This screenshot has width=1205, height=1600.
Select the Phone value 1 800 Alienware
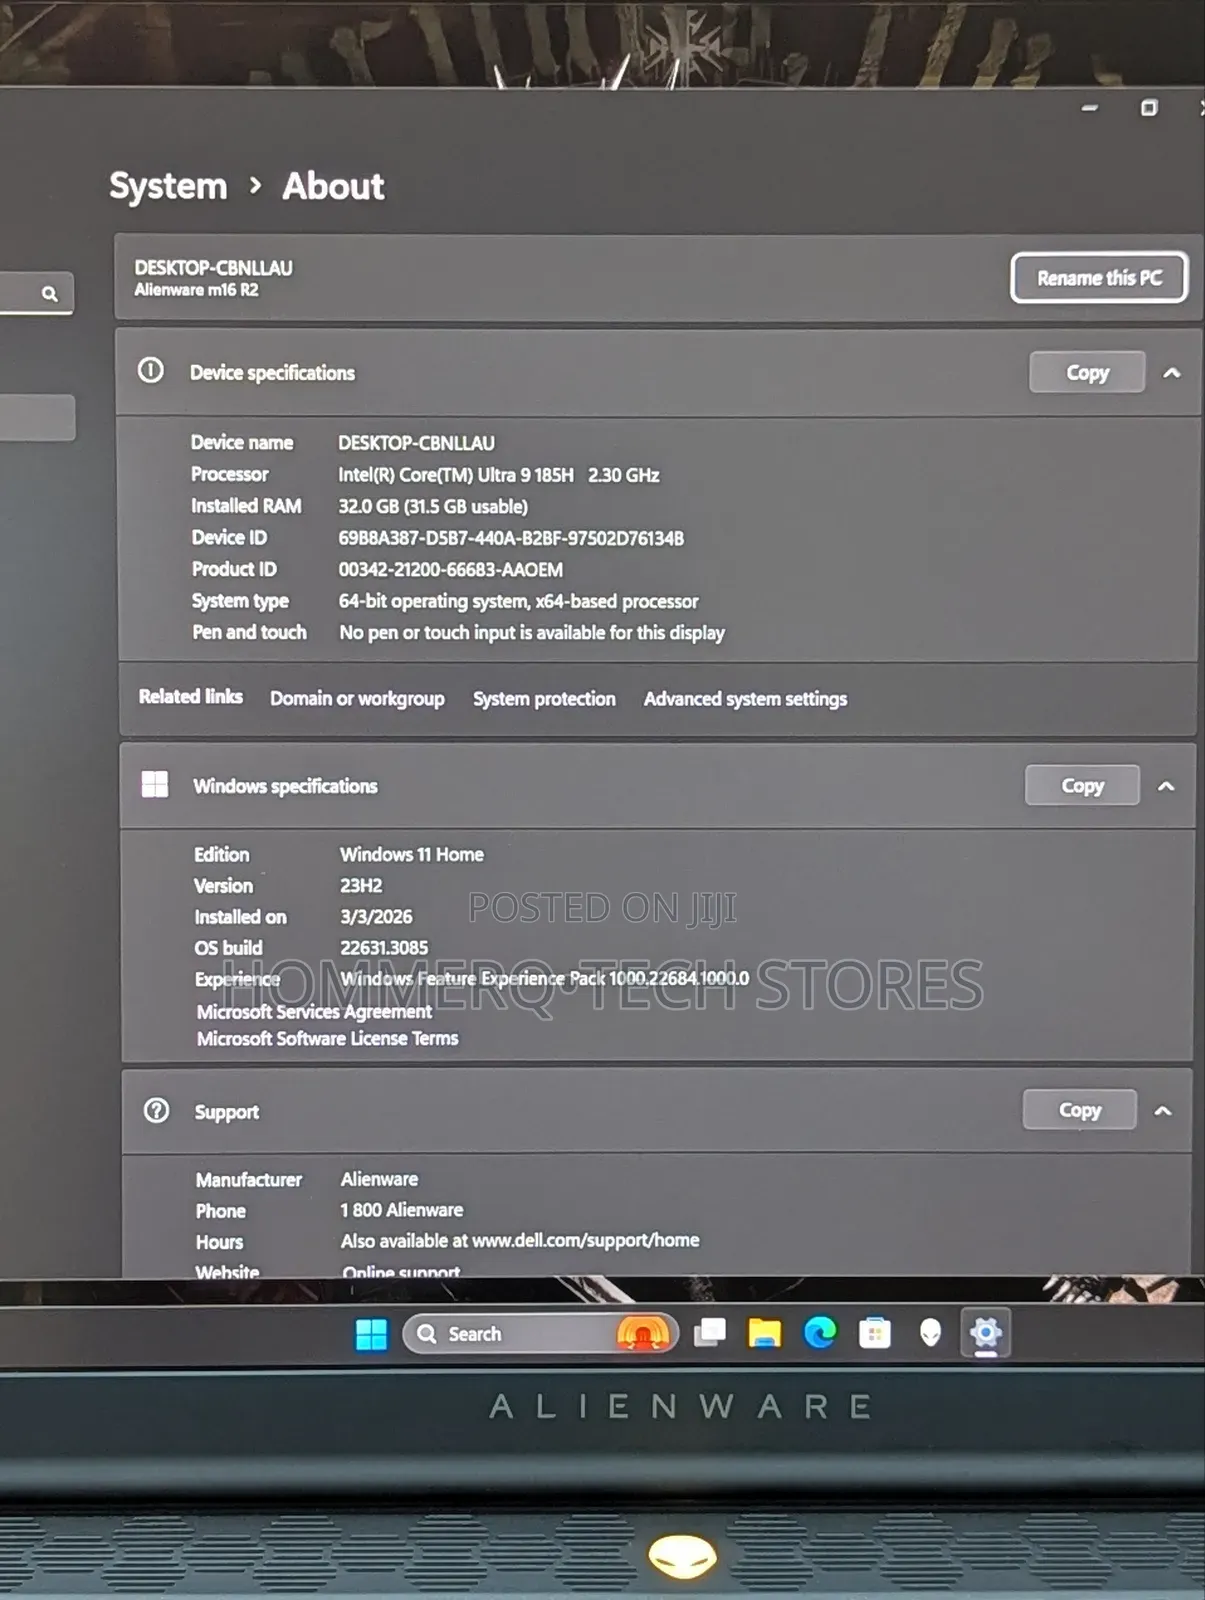coord(402,1210)
